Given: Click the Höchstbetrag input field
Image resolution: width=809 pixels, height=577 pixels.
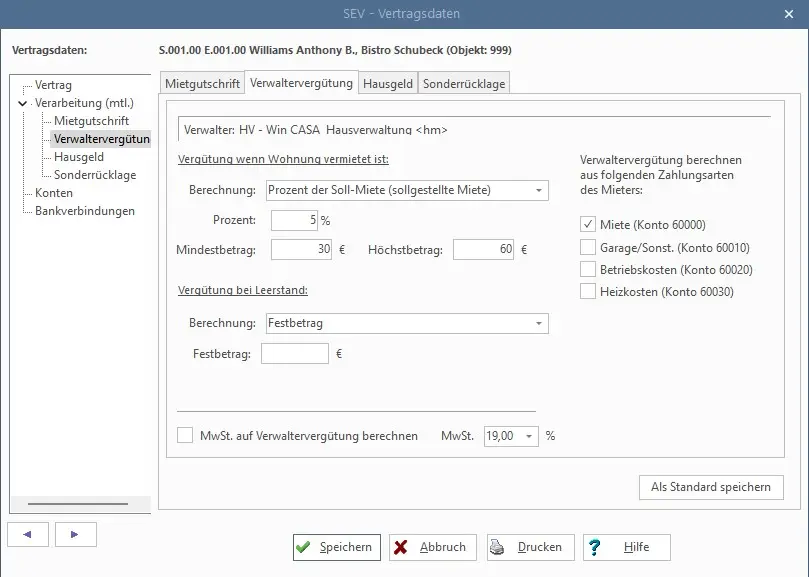Looking at the screenshot, I should (x=483, y=249).
